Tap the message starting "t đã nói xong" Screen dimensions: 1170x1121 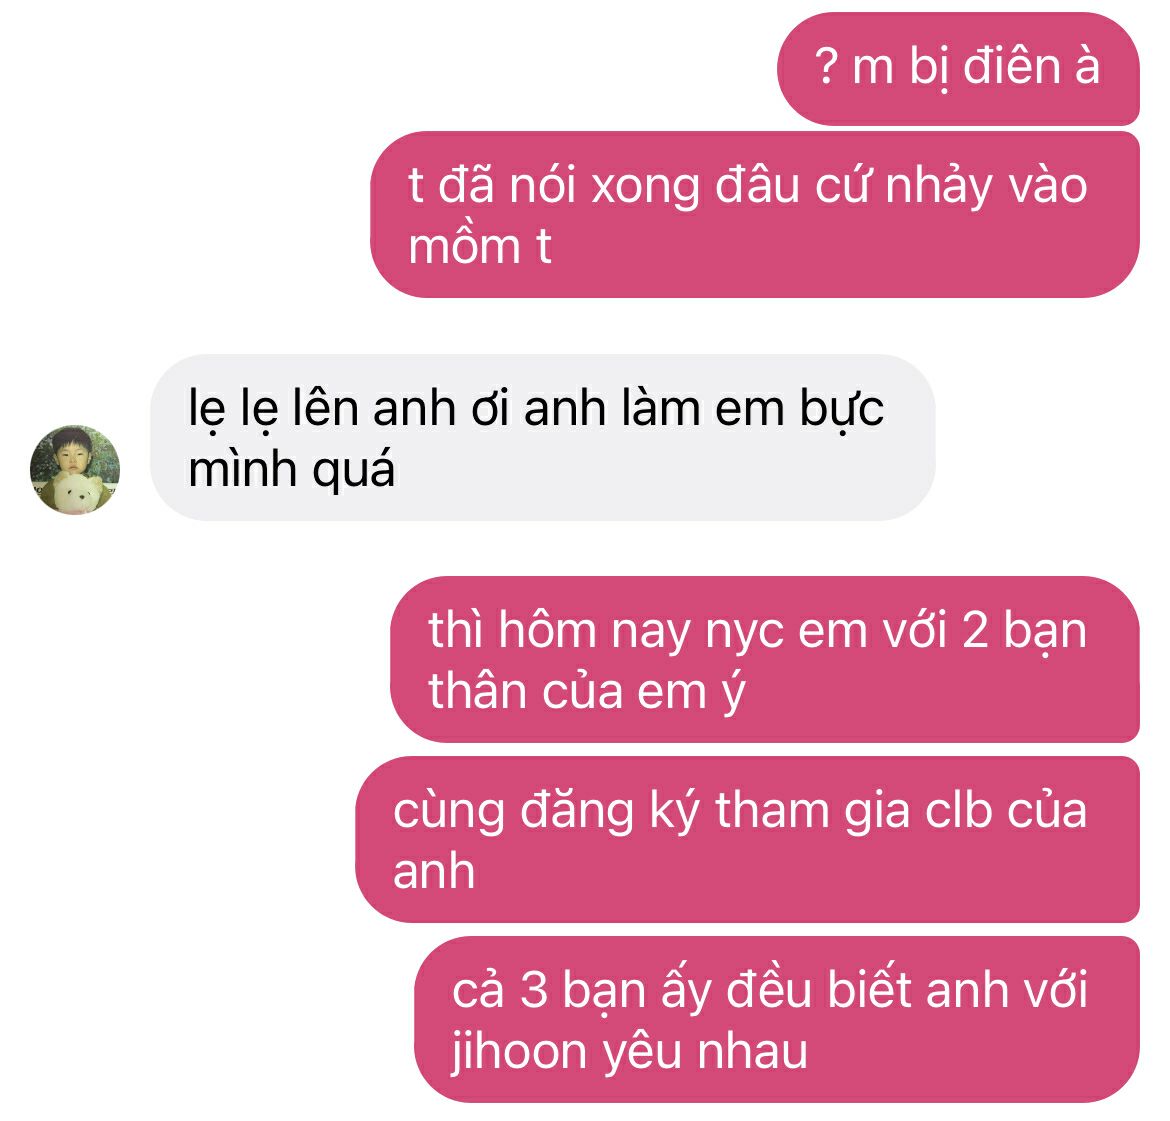pos(755,215)
